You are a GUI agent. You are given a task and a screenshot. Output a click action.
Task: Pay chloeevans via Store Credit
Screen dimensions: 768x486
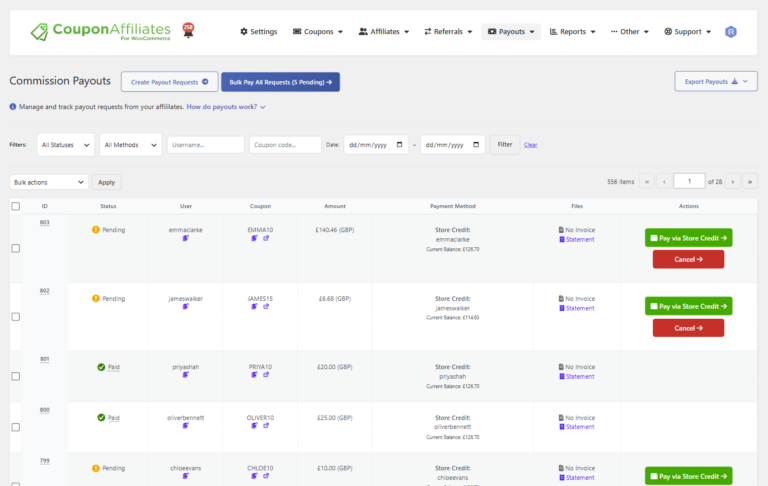(x=689, y=476)
